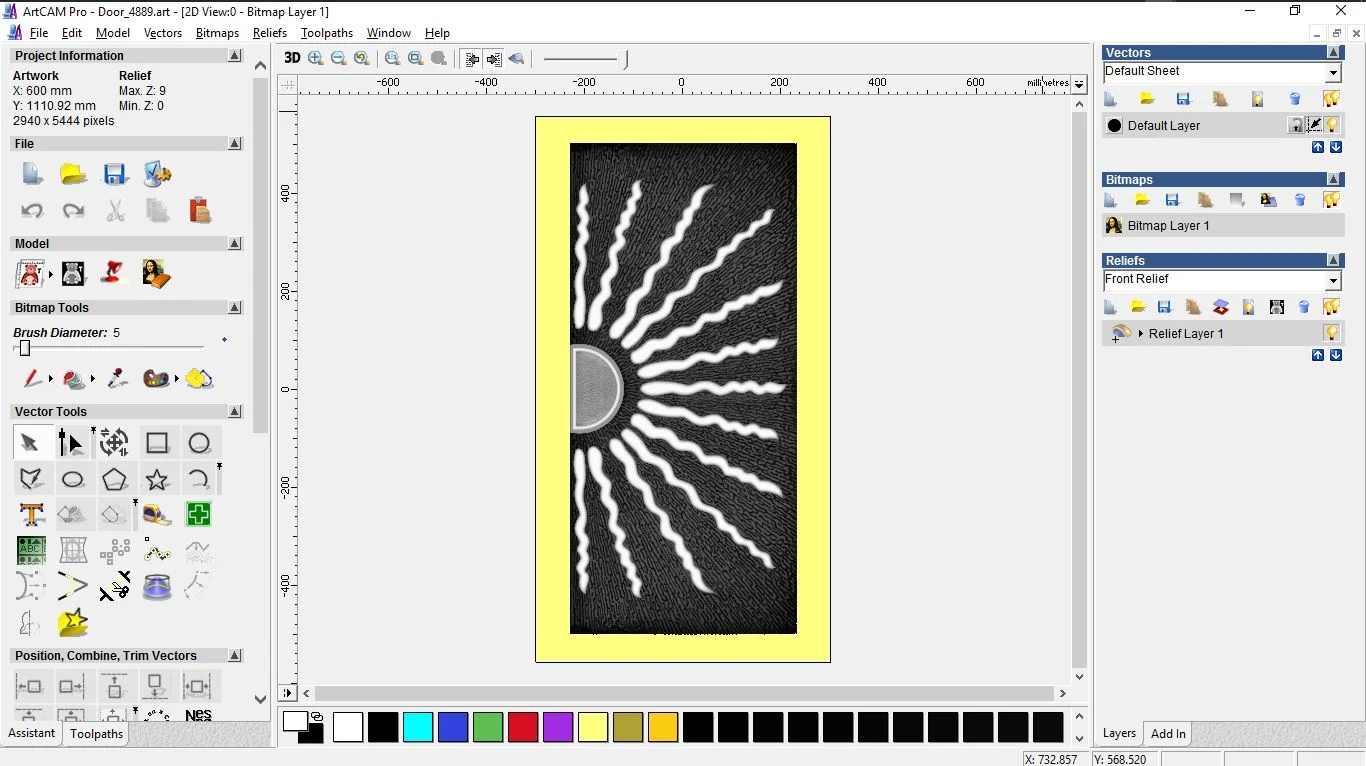Select Bitmap Layer 1 in Bitmaps panel
This screenshot has width=1366, height=766.
coord(1168,226)
